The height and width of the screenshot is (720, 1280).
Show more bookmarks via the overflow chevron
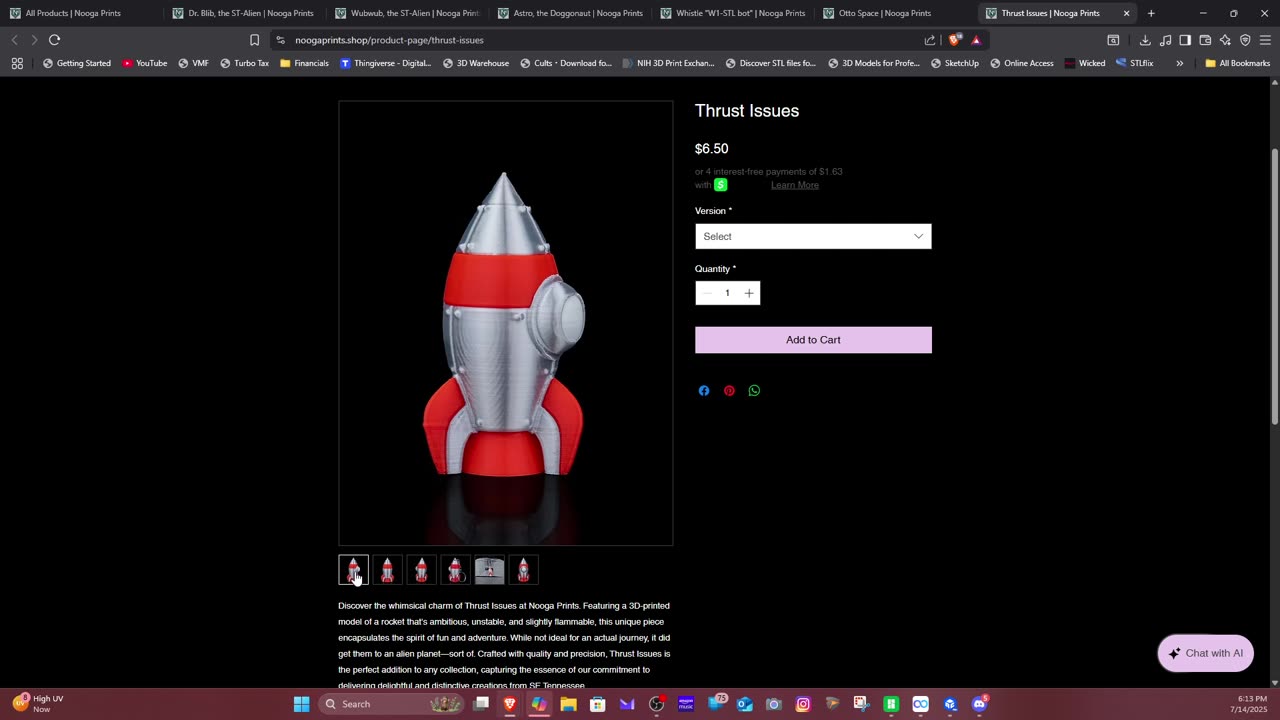tap(1180, 63)
